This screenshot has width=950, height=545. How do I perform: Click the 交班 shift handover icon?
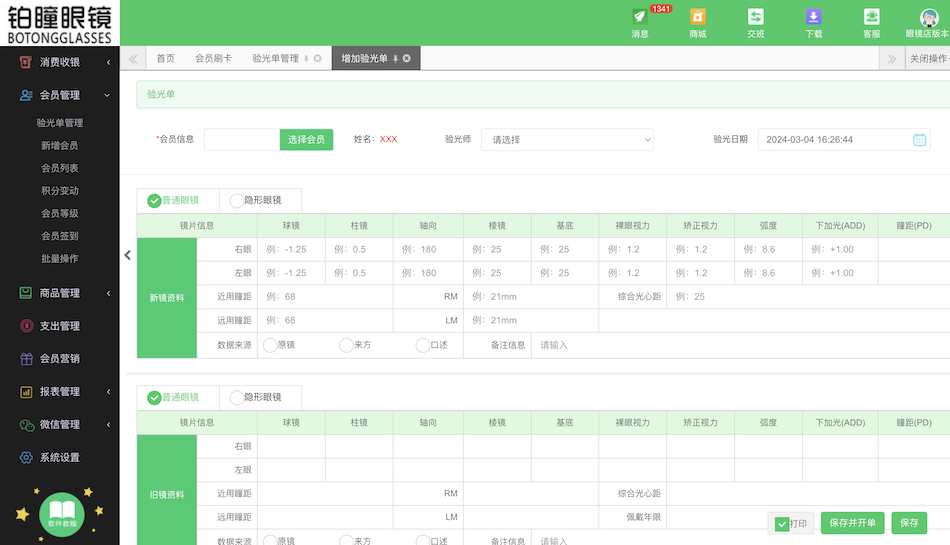pos(756,17)
